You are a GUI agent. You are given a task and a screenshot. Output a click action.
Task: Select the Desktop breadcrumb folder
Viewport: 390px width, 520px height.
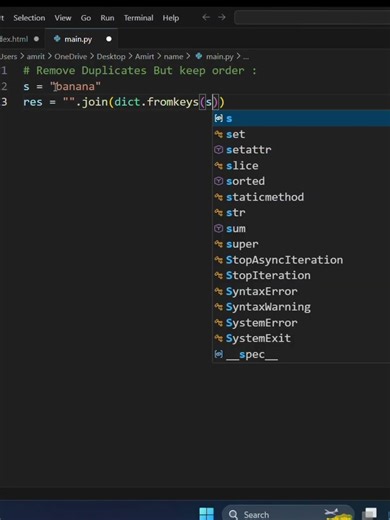[111, 57]
